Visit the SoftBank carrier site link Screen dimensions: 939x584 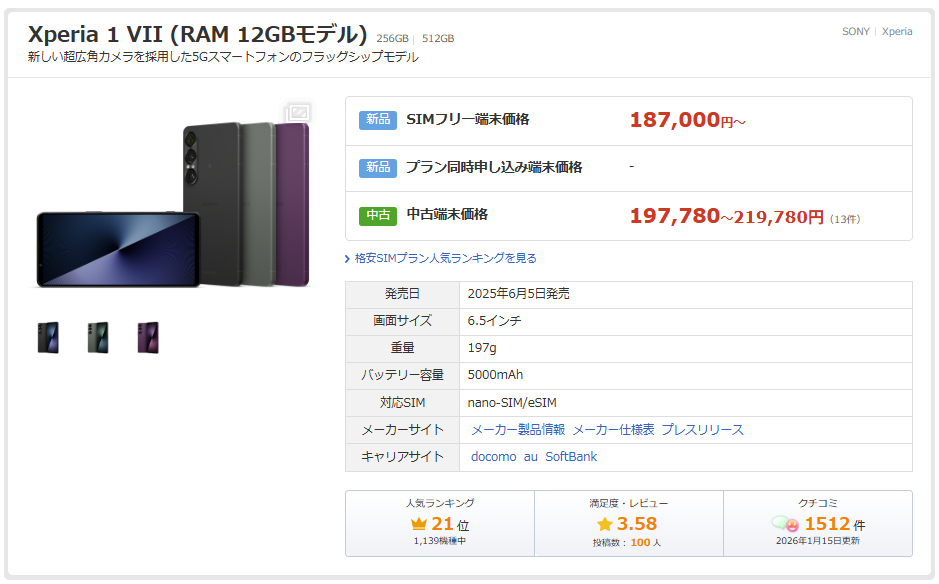(571, 456)
